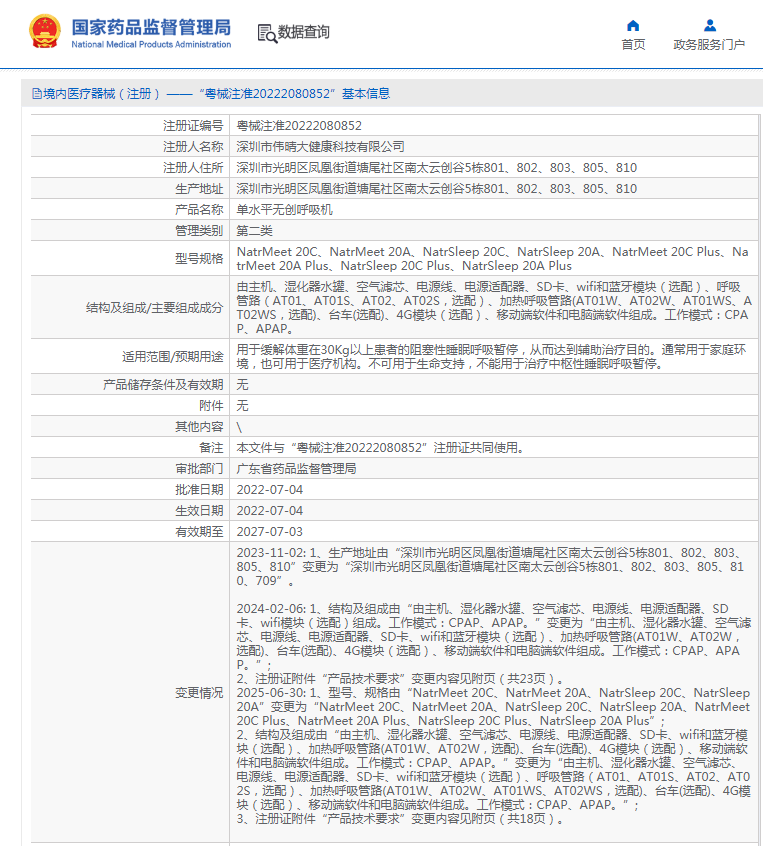This screenshot has height=846, width=763.
Task: Open the 政务服务门户 text link
Action: tap(709, 45)
